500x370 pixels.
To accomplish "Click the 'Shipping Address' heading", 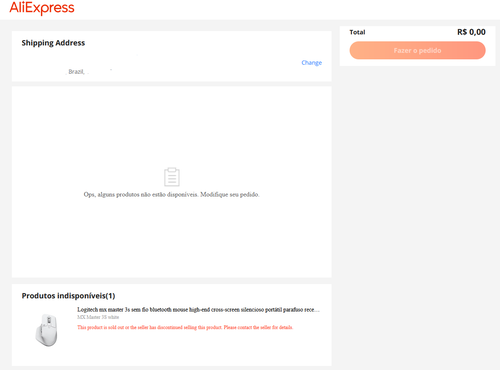I will [x=53, y=43].
